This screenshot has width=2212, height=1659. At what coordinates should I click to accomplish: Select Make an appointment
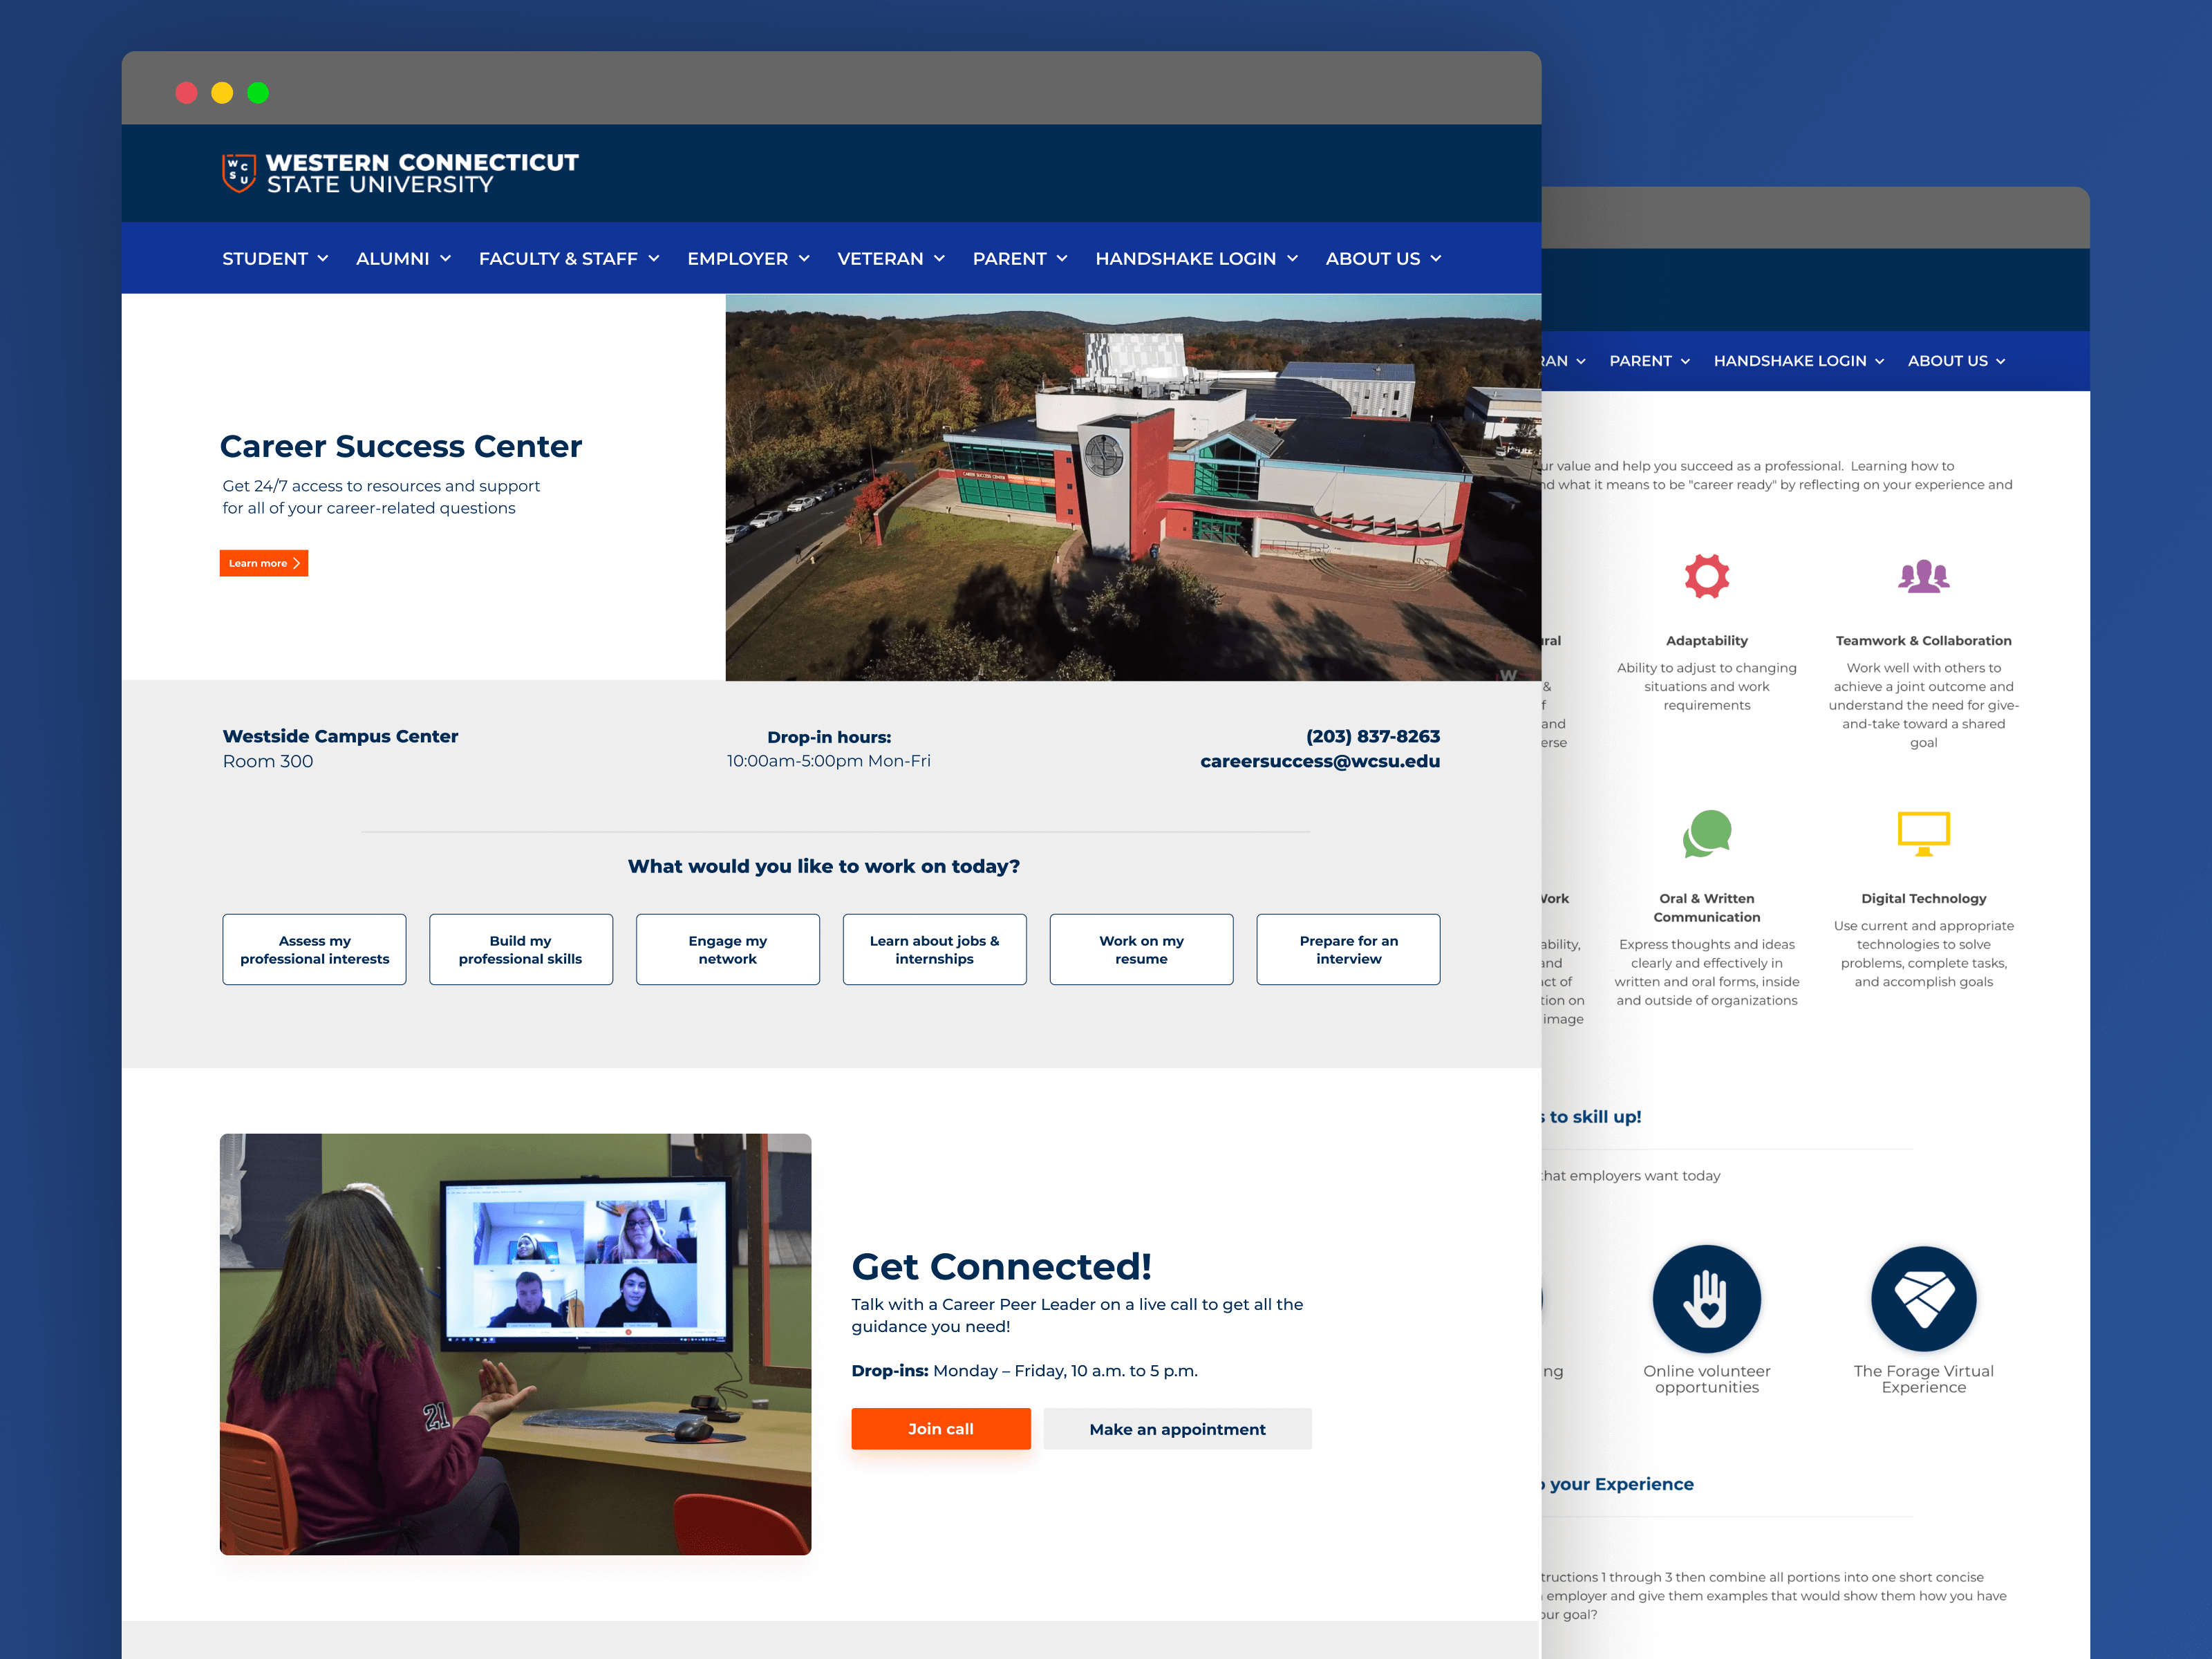[1177, 1428]
